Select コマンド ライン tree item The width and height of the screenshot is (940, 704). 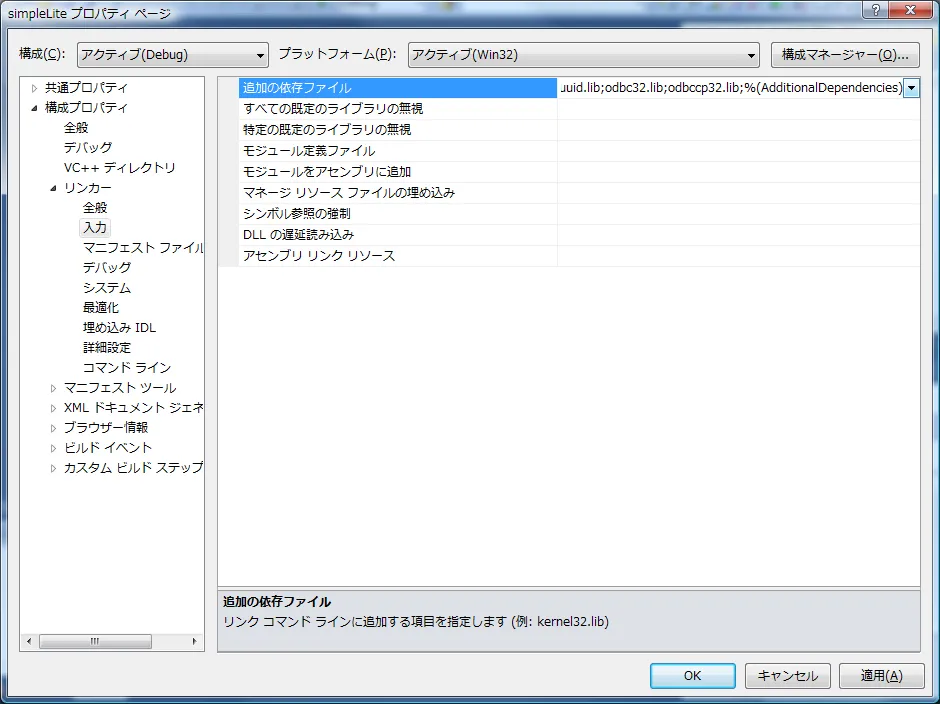tap(127, 368)
